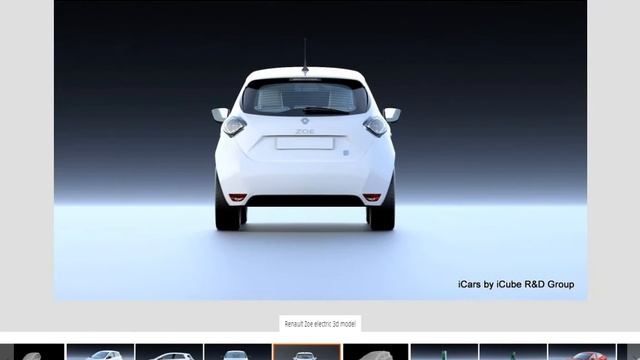Viewport: 640px width, 360px height.
Task: Click the main Renault Zoe rear-view image
Action: pos(320,150)
